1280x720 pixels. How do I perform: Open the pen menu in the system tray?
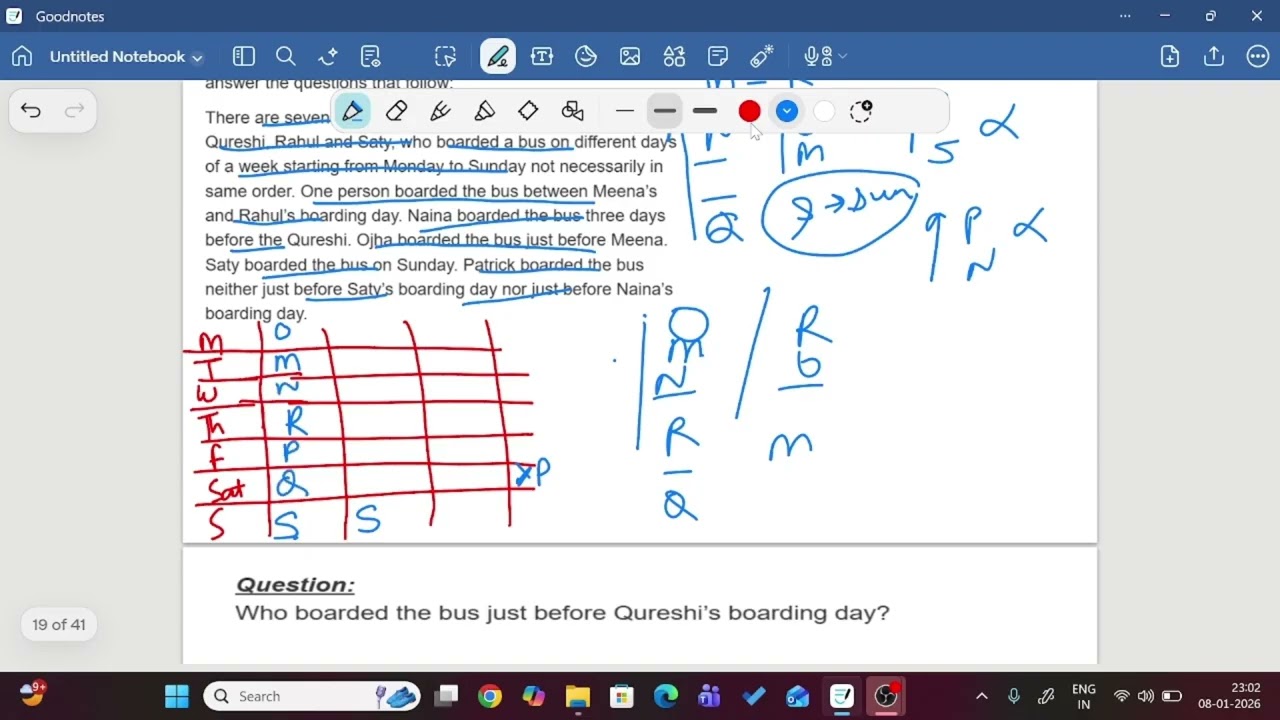1046,696
